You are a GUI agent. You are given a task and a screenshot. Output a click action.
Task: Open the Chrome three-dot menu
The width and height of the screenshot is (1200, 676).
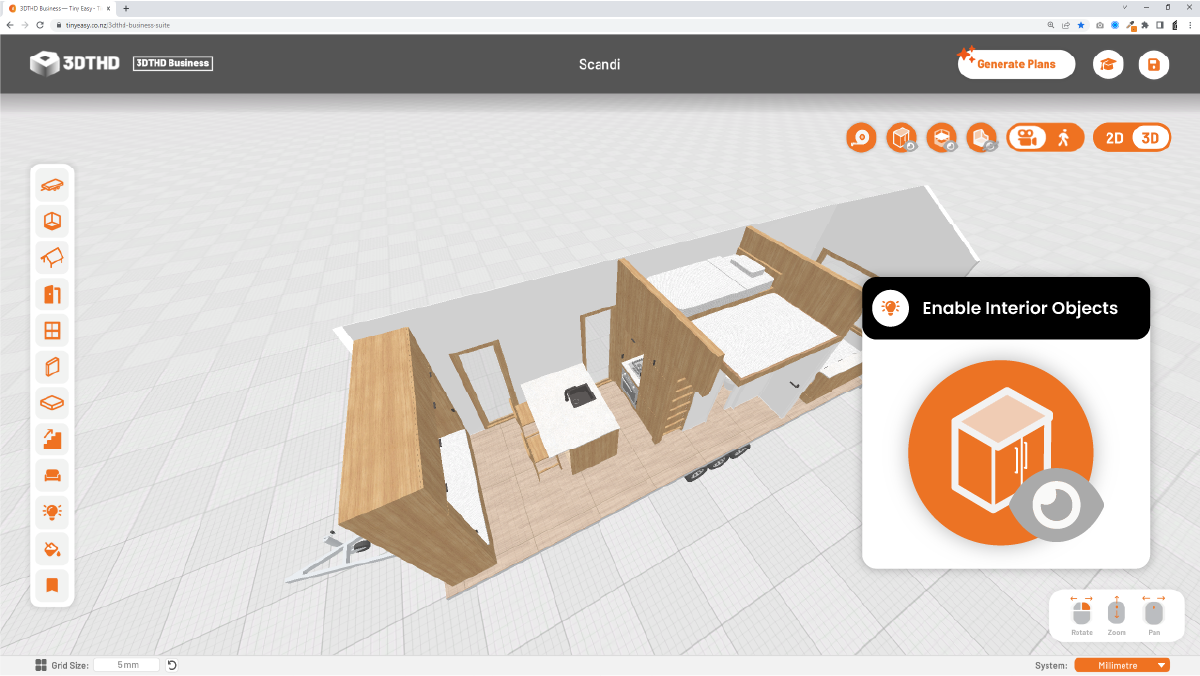1190,25
